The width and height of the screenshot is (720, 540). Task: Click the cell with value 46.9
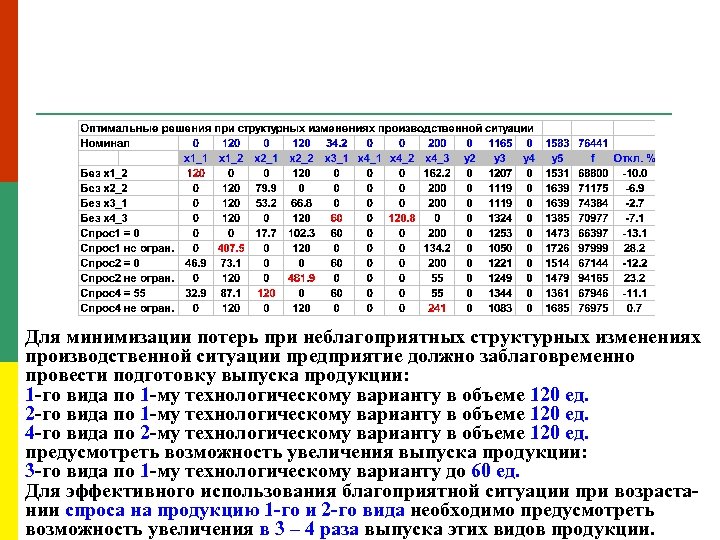pyautogui.click(x=196, y=264)
